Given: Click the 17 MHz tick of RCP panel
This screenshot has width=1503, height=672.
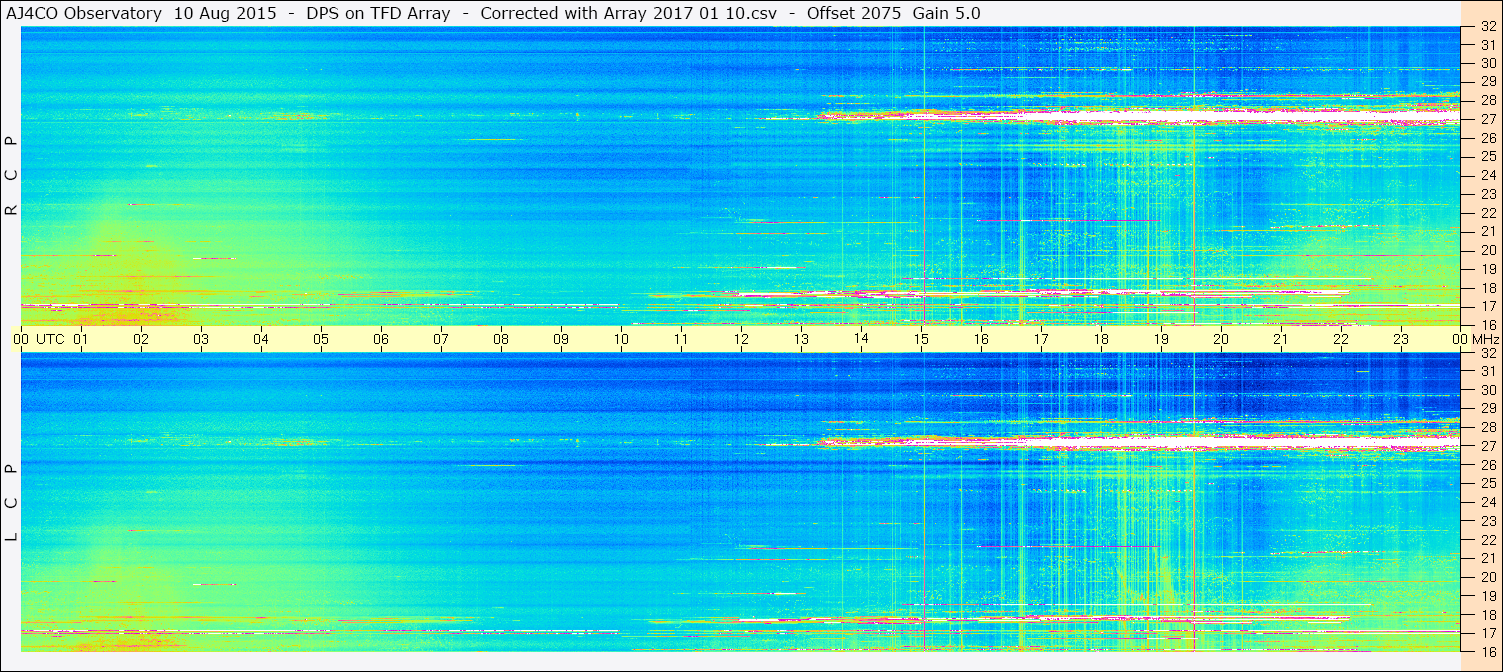Looking at the screenshot, I should pyautogui.click(x=1487, y=306).
